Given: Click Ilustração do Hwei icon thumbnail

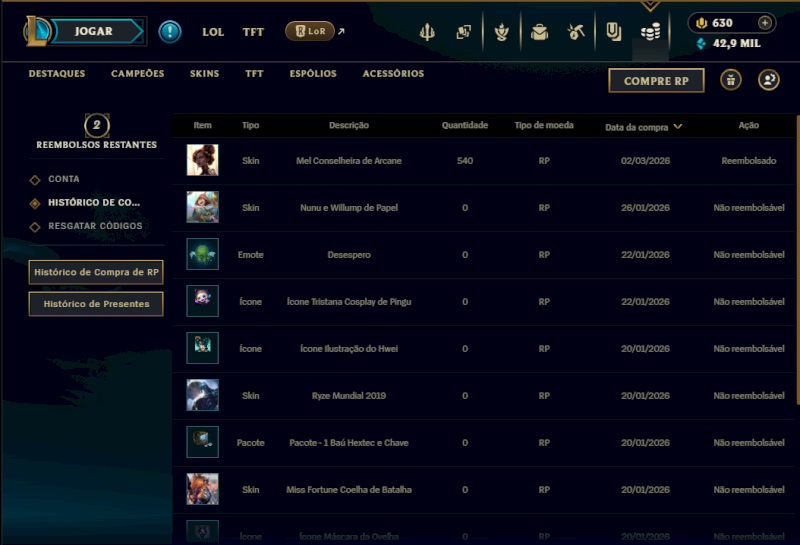Looking at the screenshot, I should (203, 348).
